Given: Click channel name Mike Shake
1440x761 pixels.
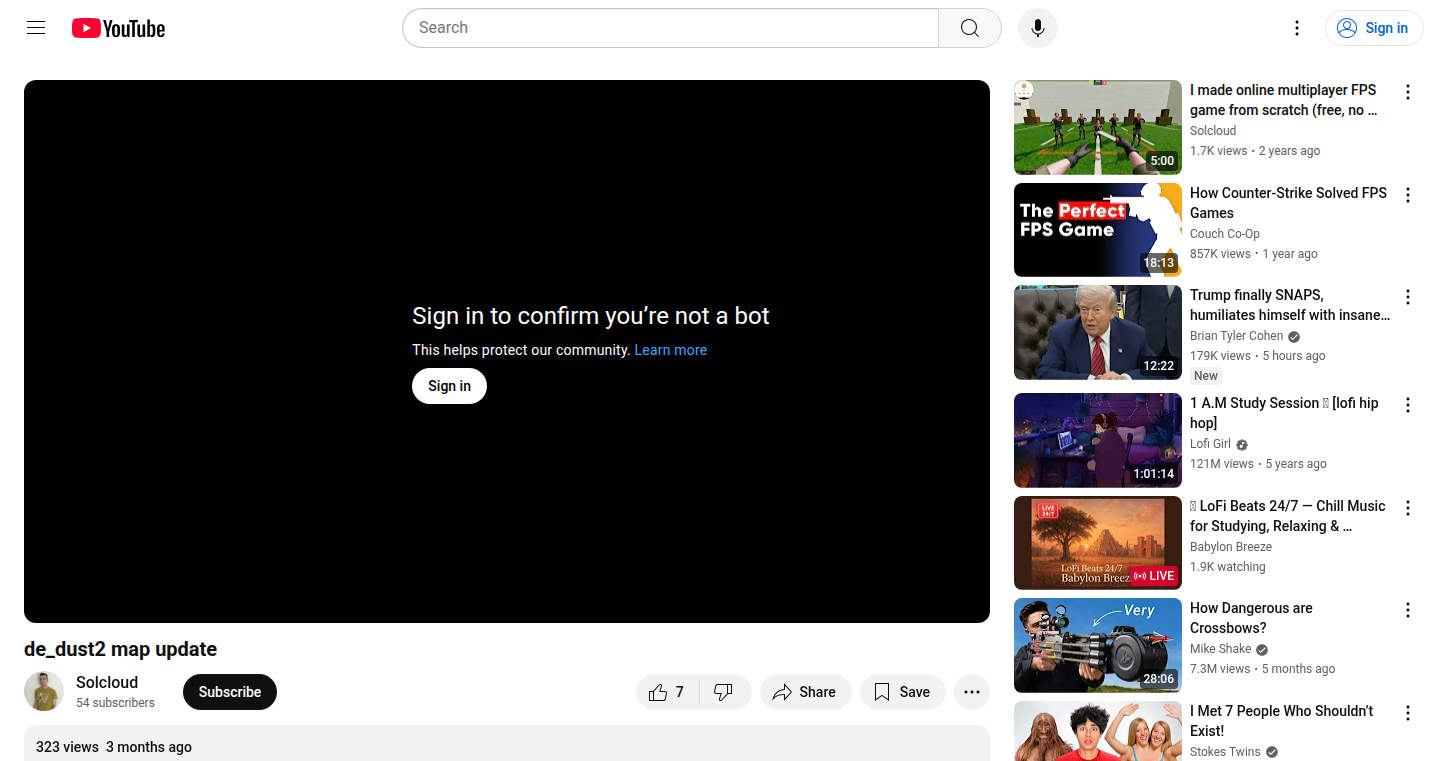Looking at the screenshot, I should pos(1221,649).
